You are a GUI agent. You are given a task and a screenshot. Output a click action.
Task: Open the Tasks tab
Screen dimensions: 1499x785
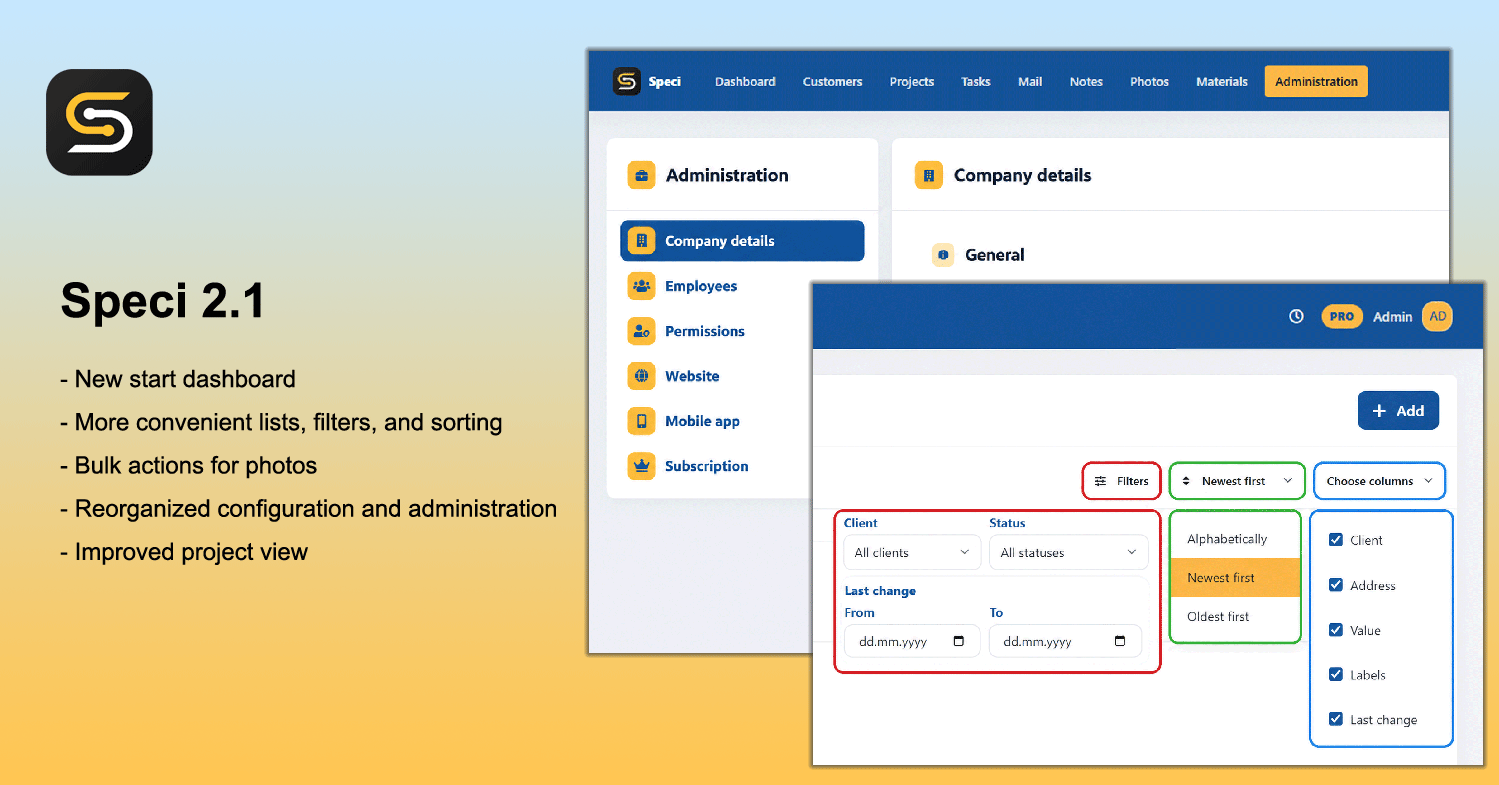click(x=976, y=82)
